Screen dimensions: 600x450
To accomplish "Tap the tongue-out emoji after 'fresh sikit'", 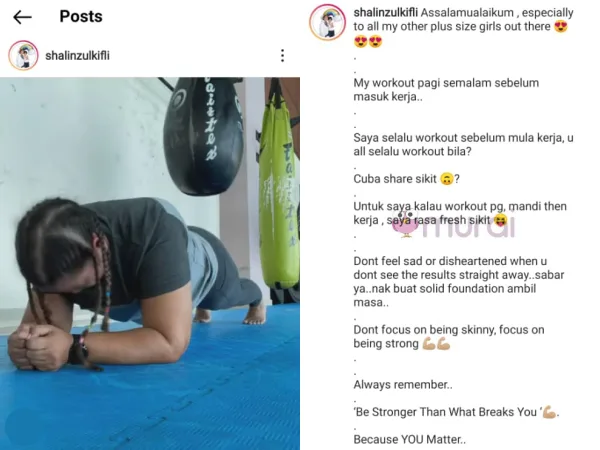I will coord(501,220).
